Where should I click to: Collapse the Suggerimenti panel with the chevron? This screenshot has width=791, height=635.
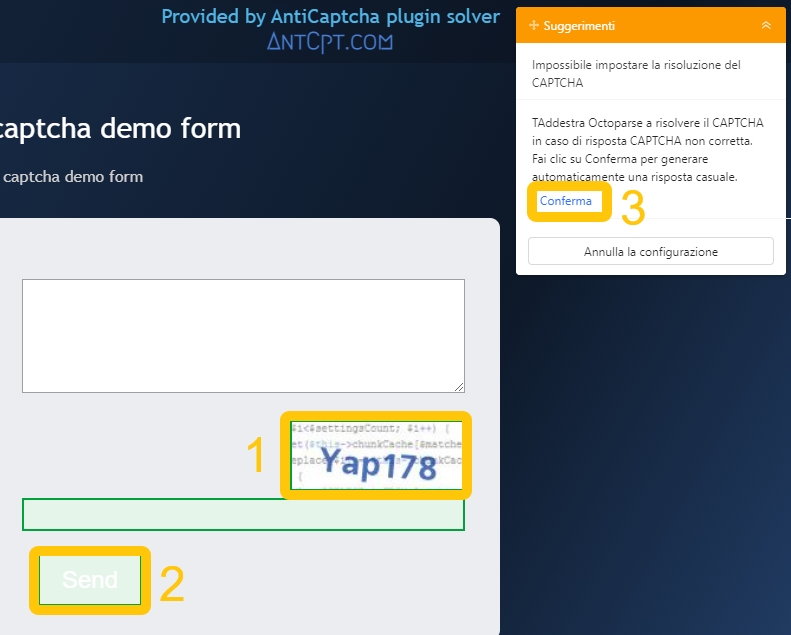pos(766,25)
